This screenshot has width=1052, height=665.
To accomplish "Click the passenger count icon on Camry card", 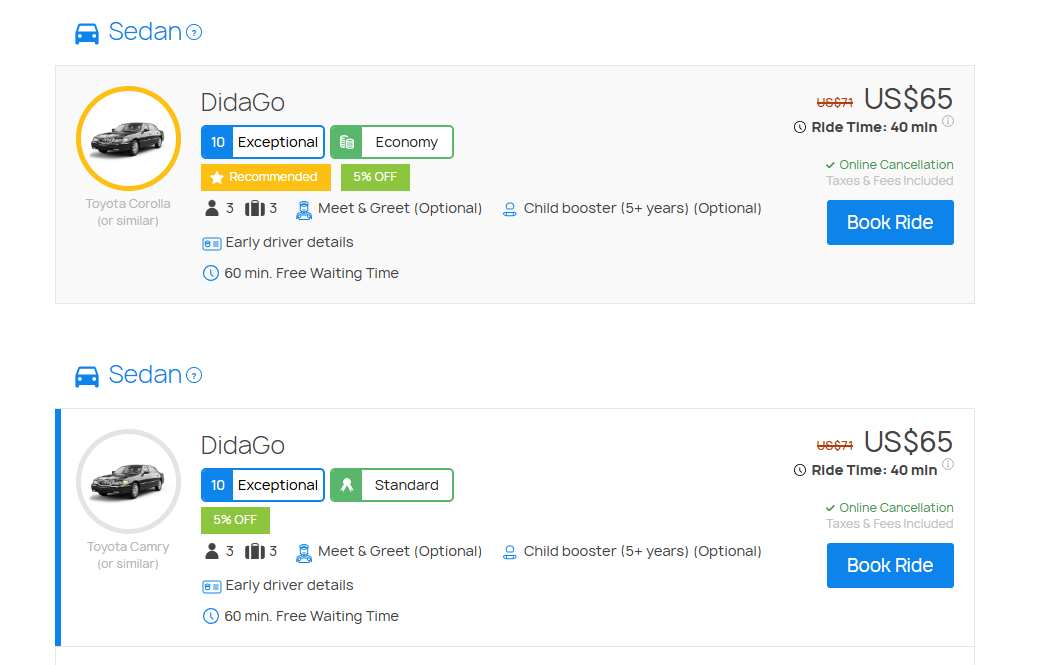I will pos(212,552).
